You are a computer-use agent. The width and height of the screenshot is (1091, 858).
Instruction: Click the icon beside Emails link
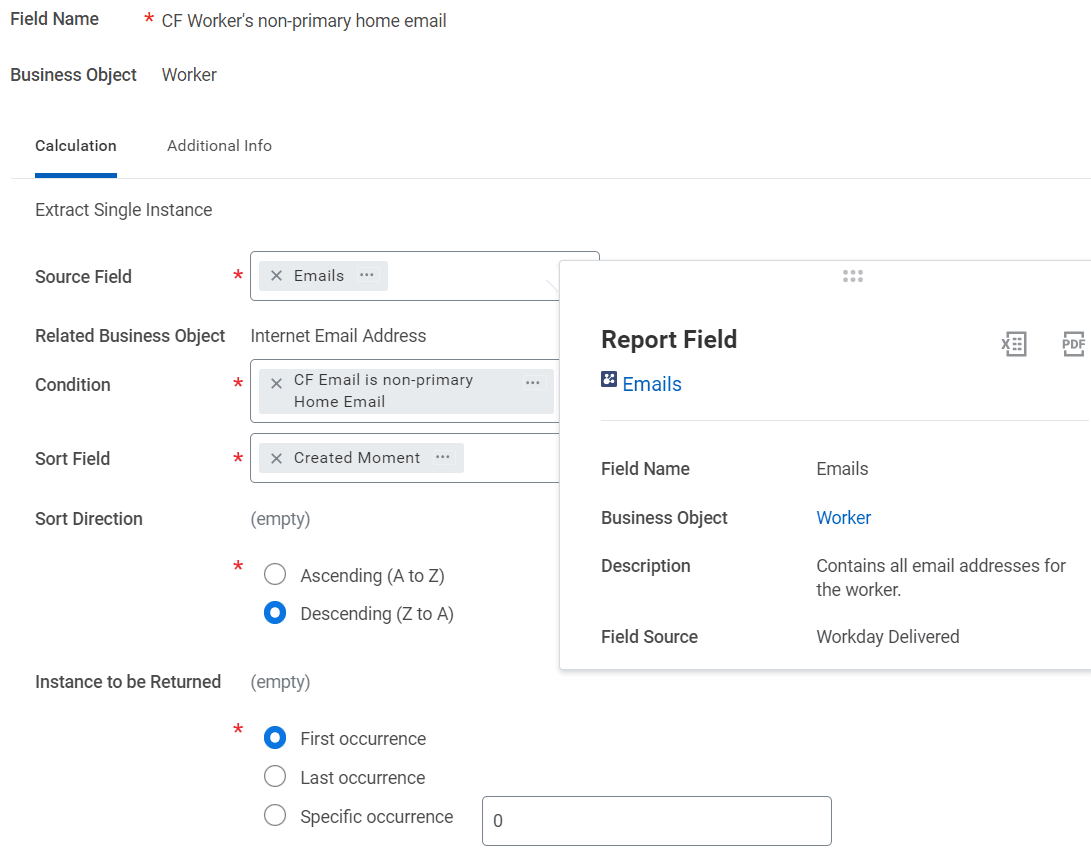[609, 379]
